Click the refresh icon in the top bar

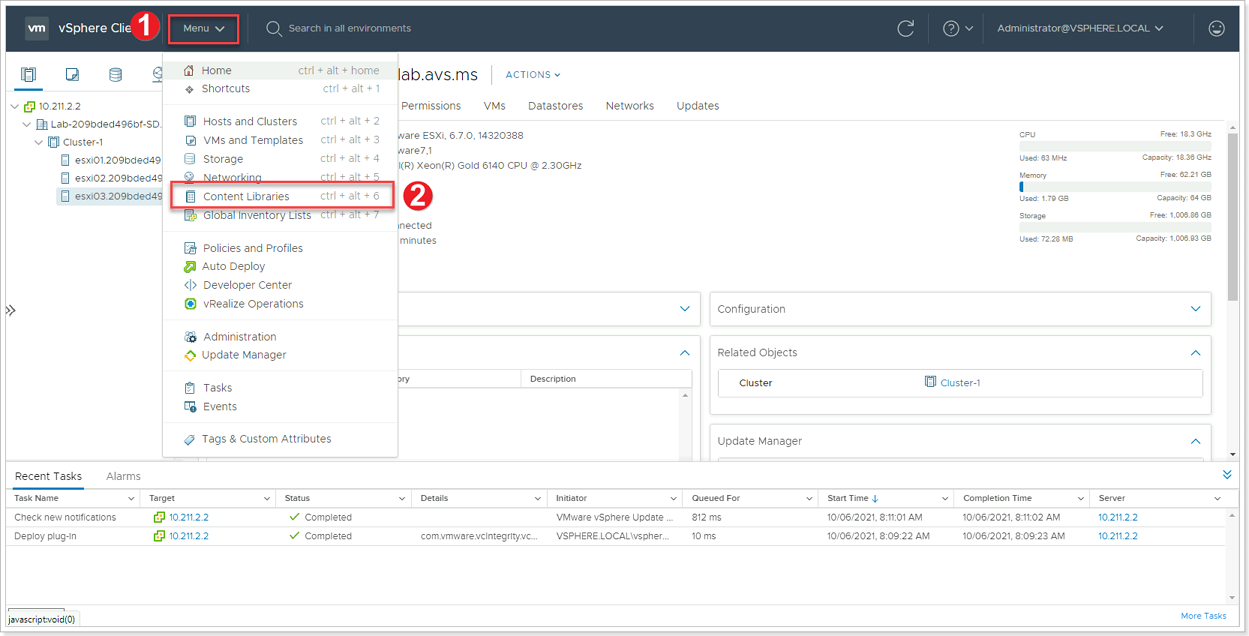(x=905, y=29)
